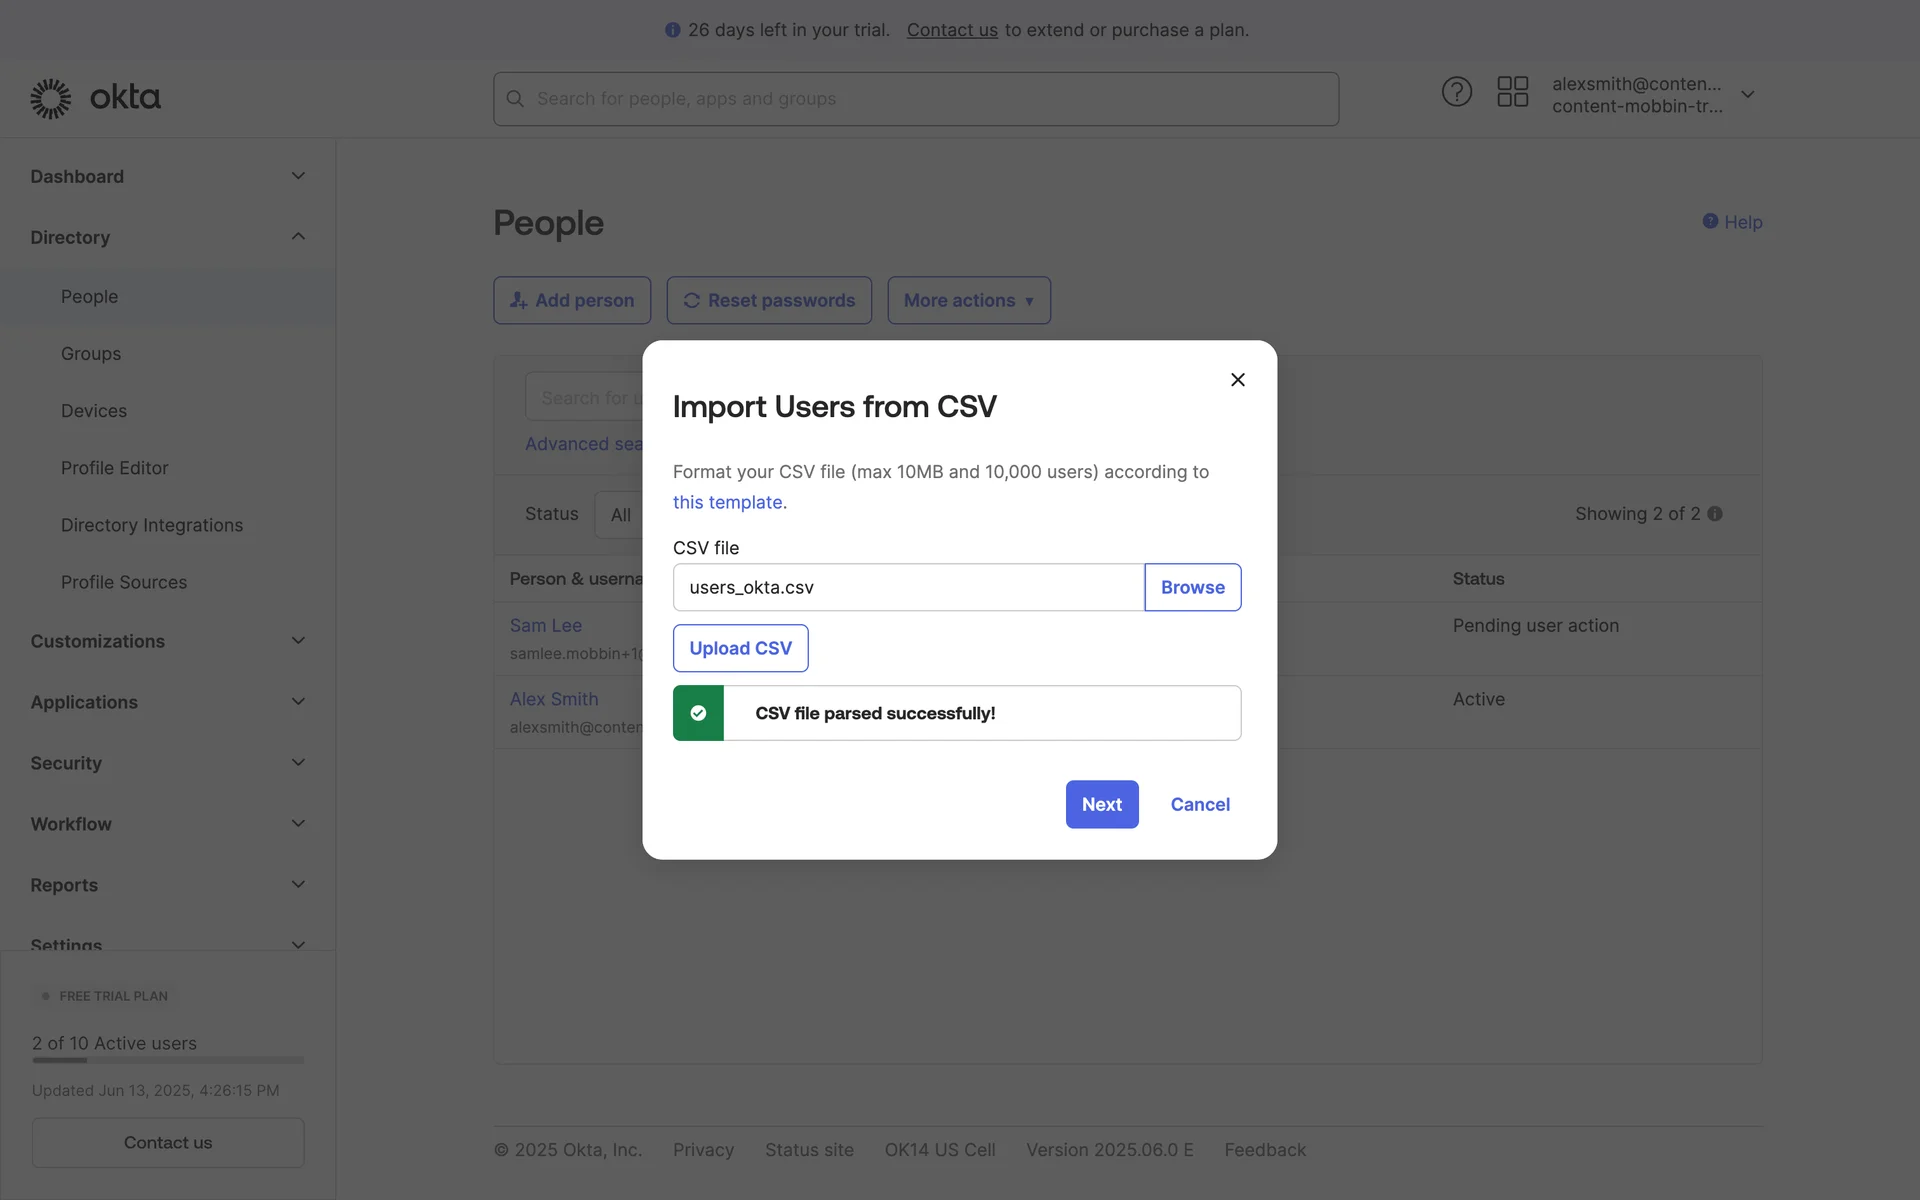Click the Okta logo icon

(50, 98)
